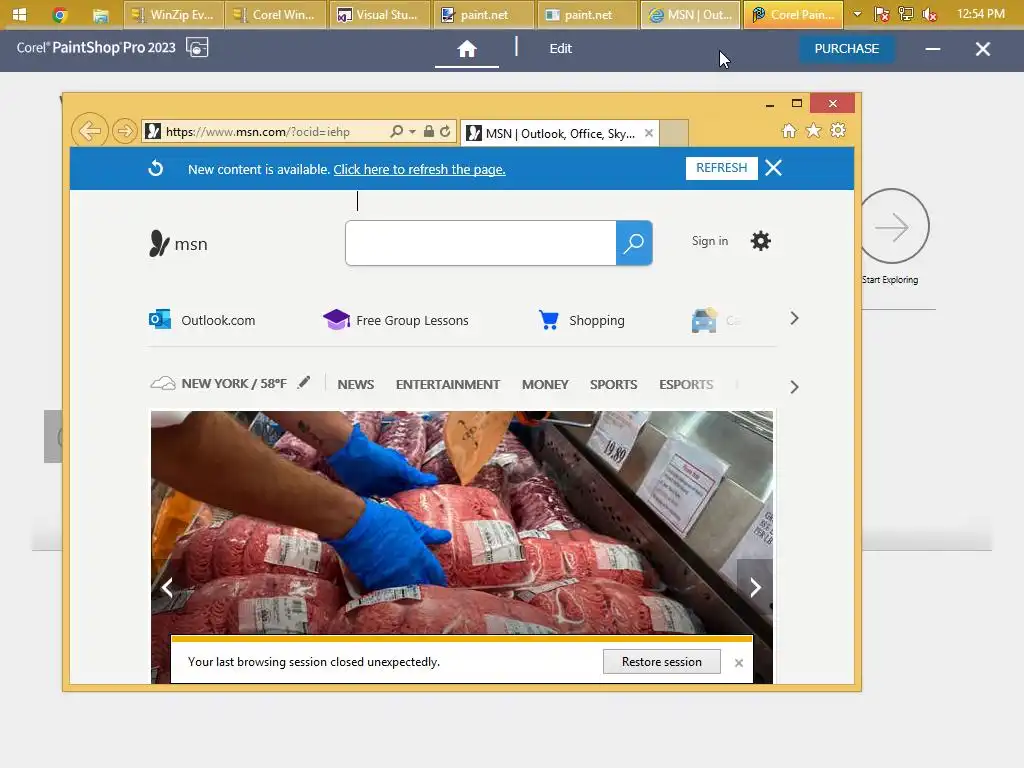Click the browser Back arrow button
The width and height of the screenshot is (1024, 768).
[89, 131]
